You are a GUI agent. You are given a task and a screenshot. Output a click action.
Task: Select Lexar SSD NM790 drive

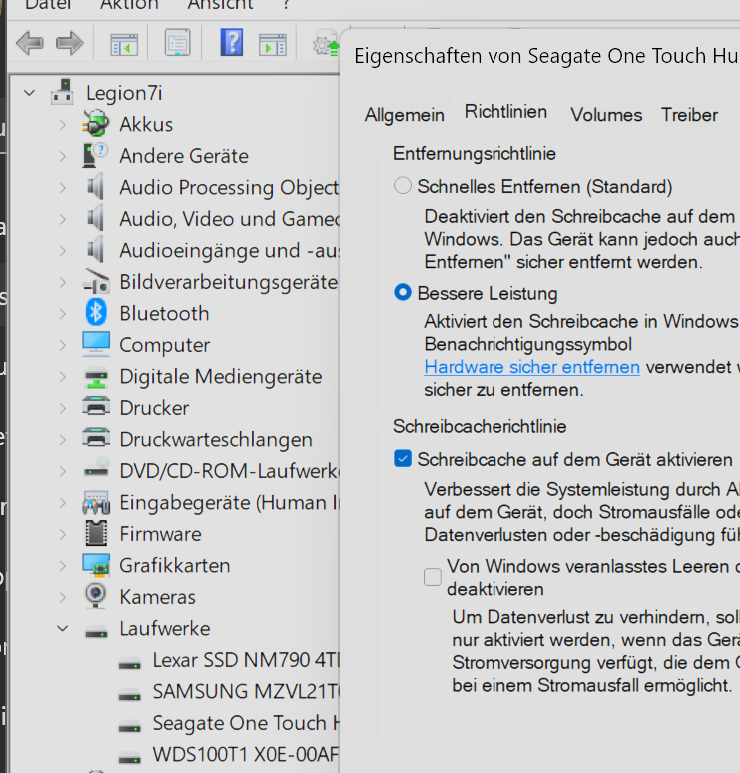[x=246, y=661]
